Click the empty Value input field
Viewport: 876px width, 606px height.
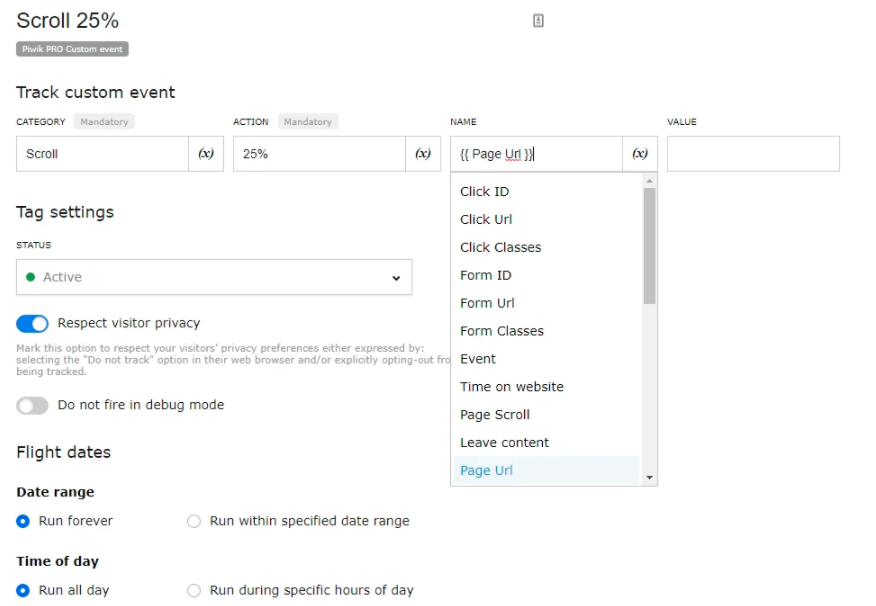[753, 154]
